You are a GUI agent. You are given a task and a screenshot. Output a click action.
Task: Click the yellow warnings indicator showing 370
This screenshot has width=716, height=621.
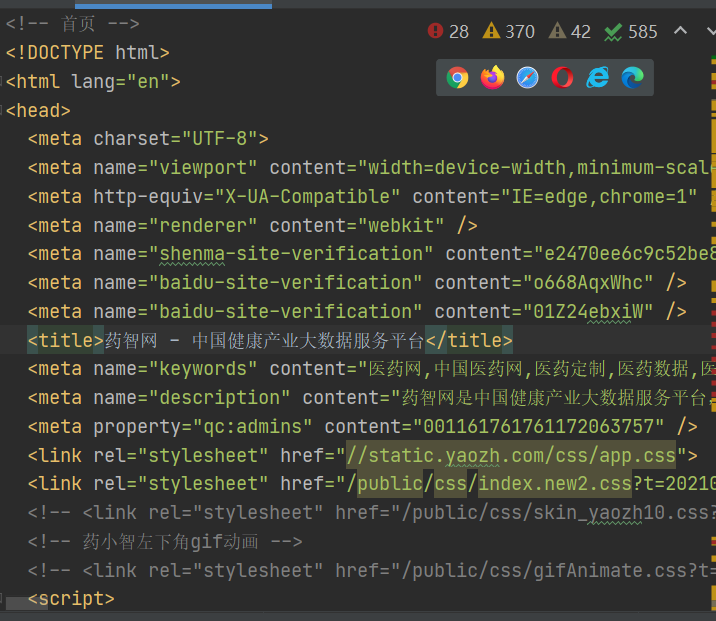[508, 32]
